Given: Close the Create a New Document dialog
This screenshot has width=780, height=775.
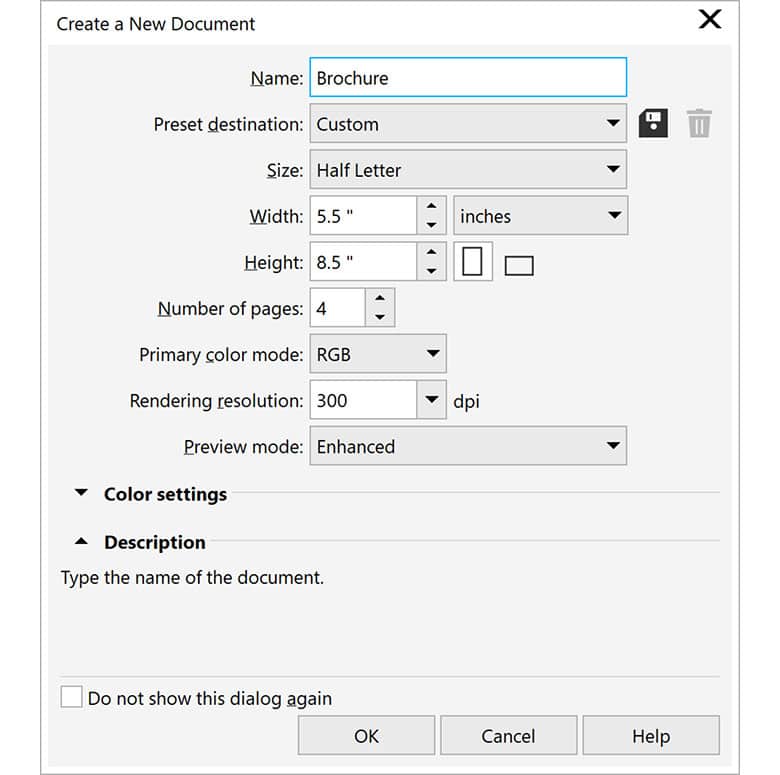Looking at the screenshot, I should [x=709, y=21].
